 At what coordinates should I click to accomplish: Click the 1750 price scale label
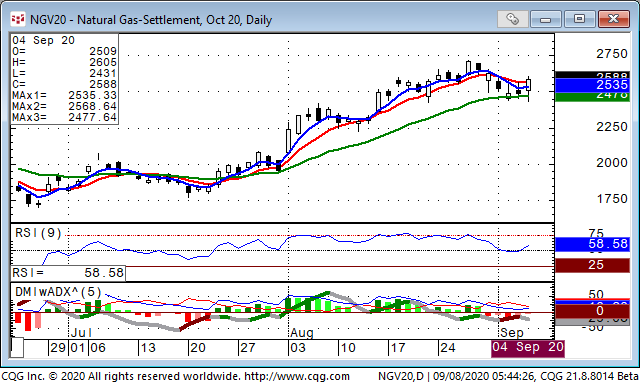coord(612,199)
